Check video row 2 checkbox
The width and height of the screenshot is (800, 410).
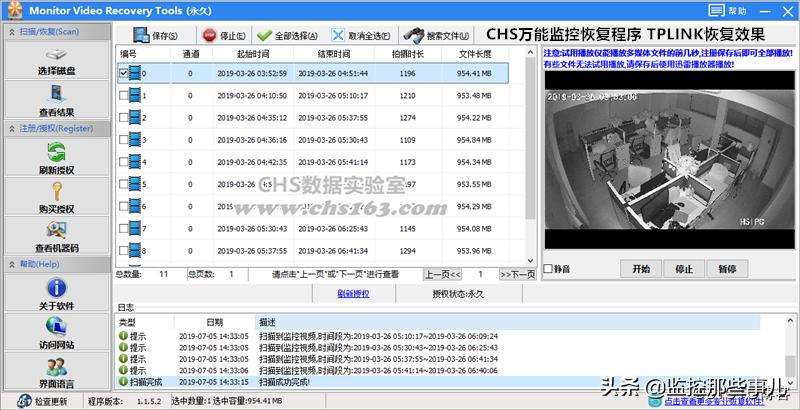(x=123, y=118)
